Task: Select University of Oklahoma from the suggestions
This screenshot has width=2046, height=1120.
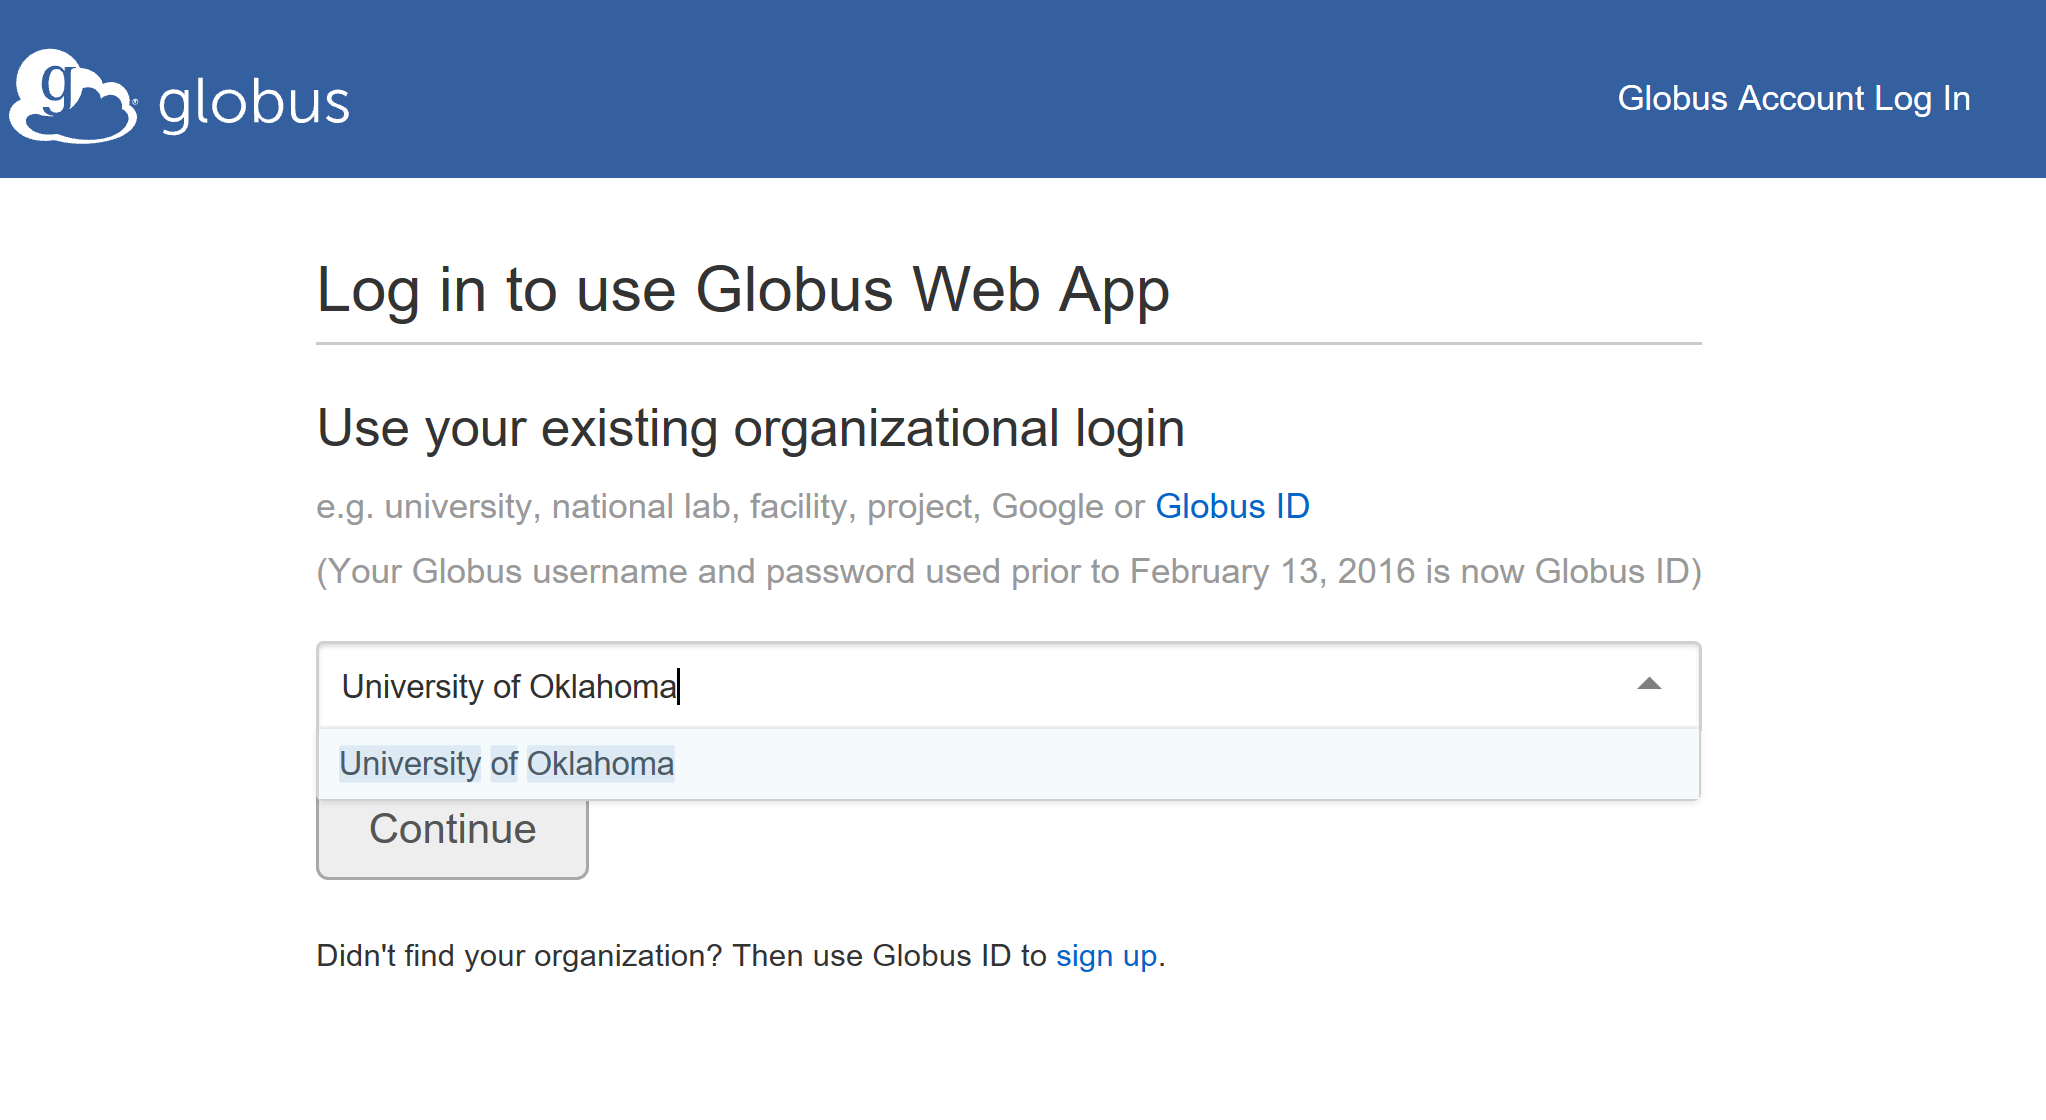Action: [x=506, y=764]
